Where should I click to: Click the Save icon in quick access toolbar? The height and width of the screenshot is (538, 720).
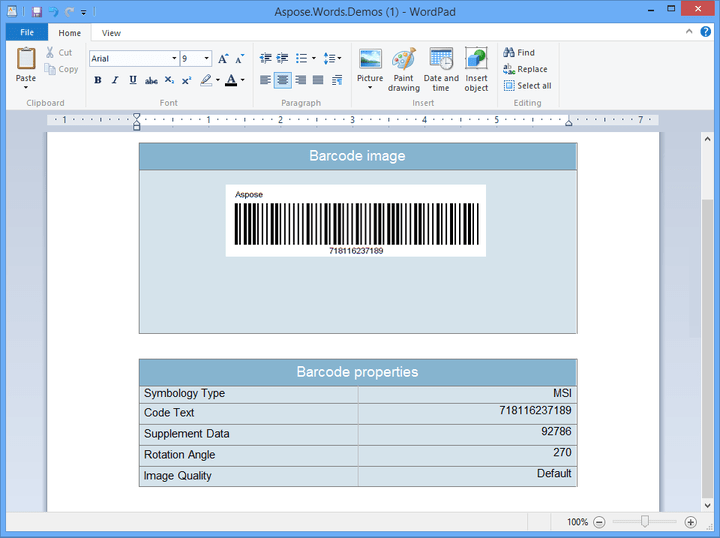36,12
